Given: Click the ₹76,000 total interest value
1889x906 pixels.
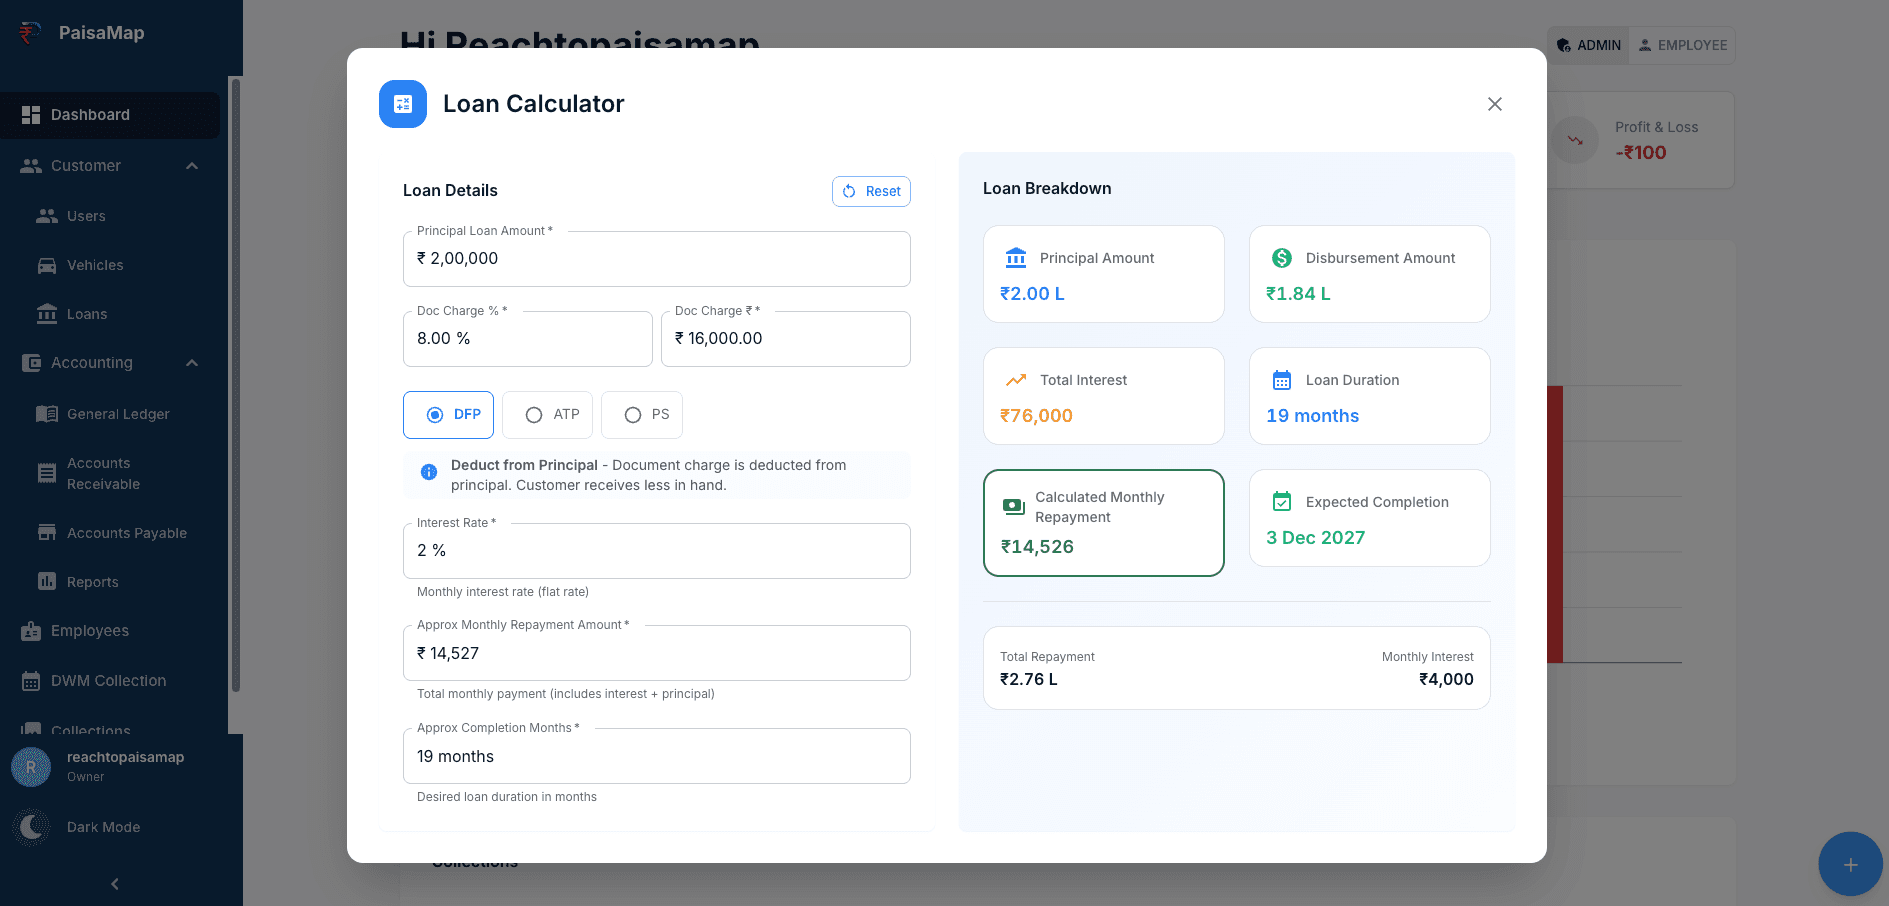Looking at the screenshot, I should 1036,416.
